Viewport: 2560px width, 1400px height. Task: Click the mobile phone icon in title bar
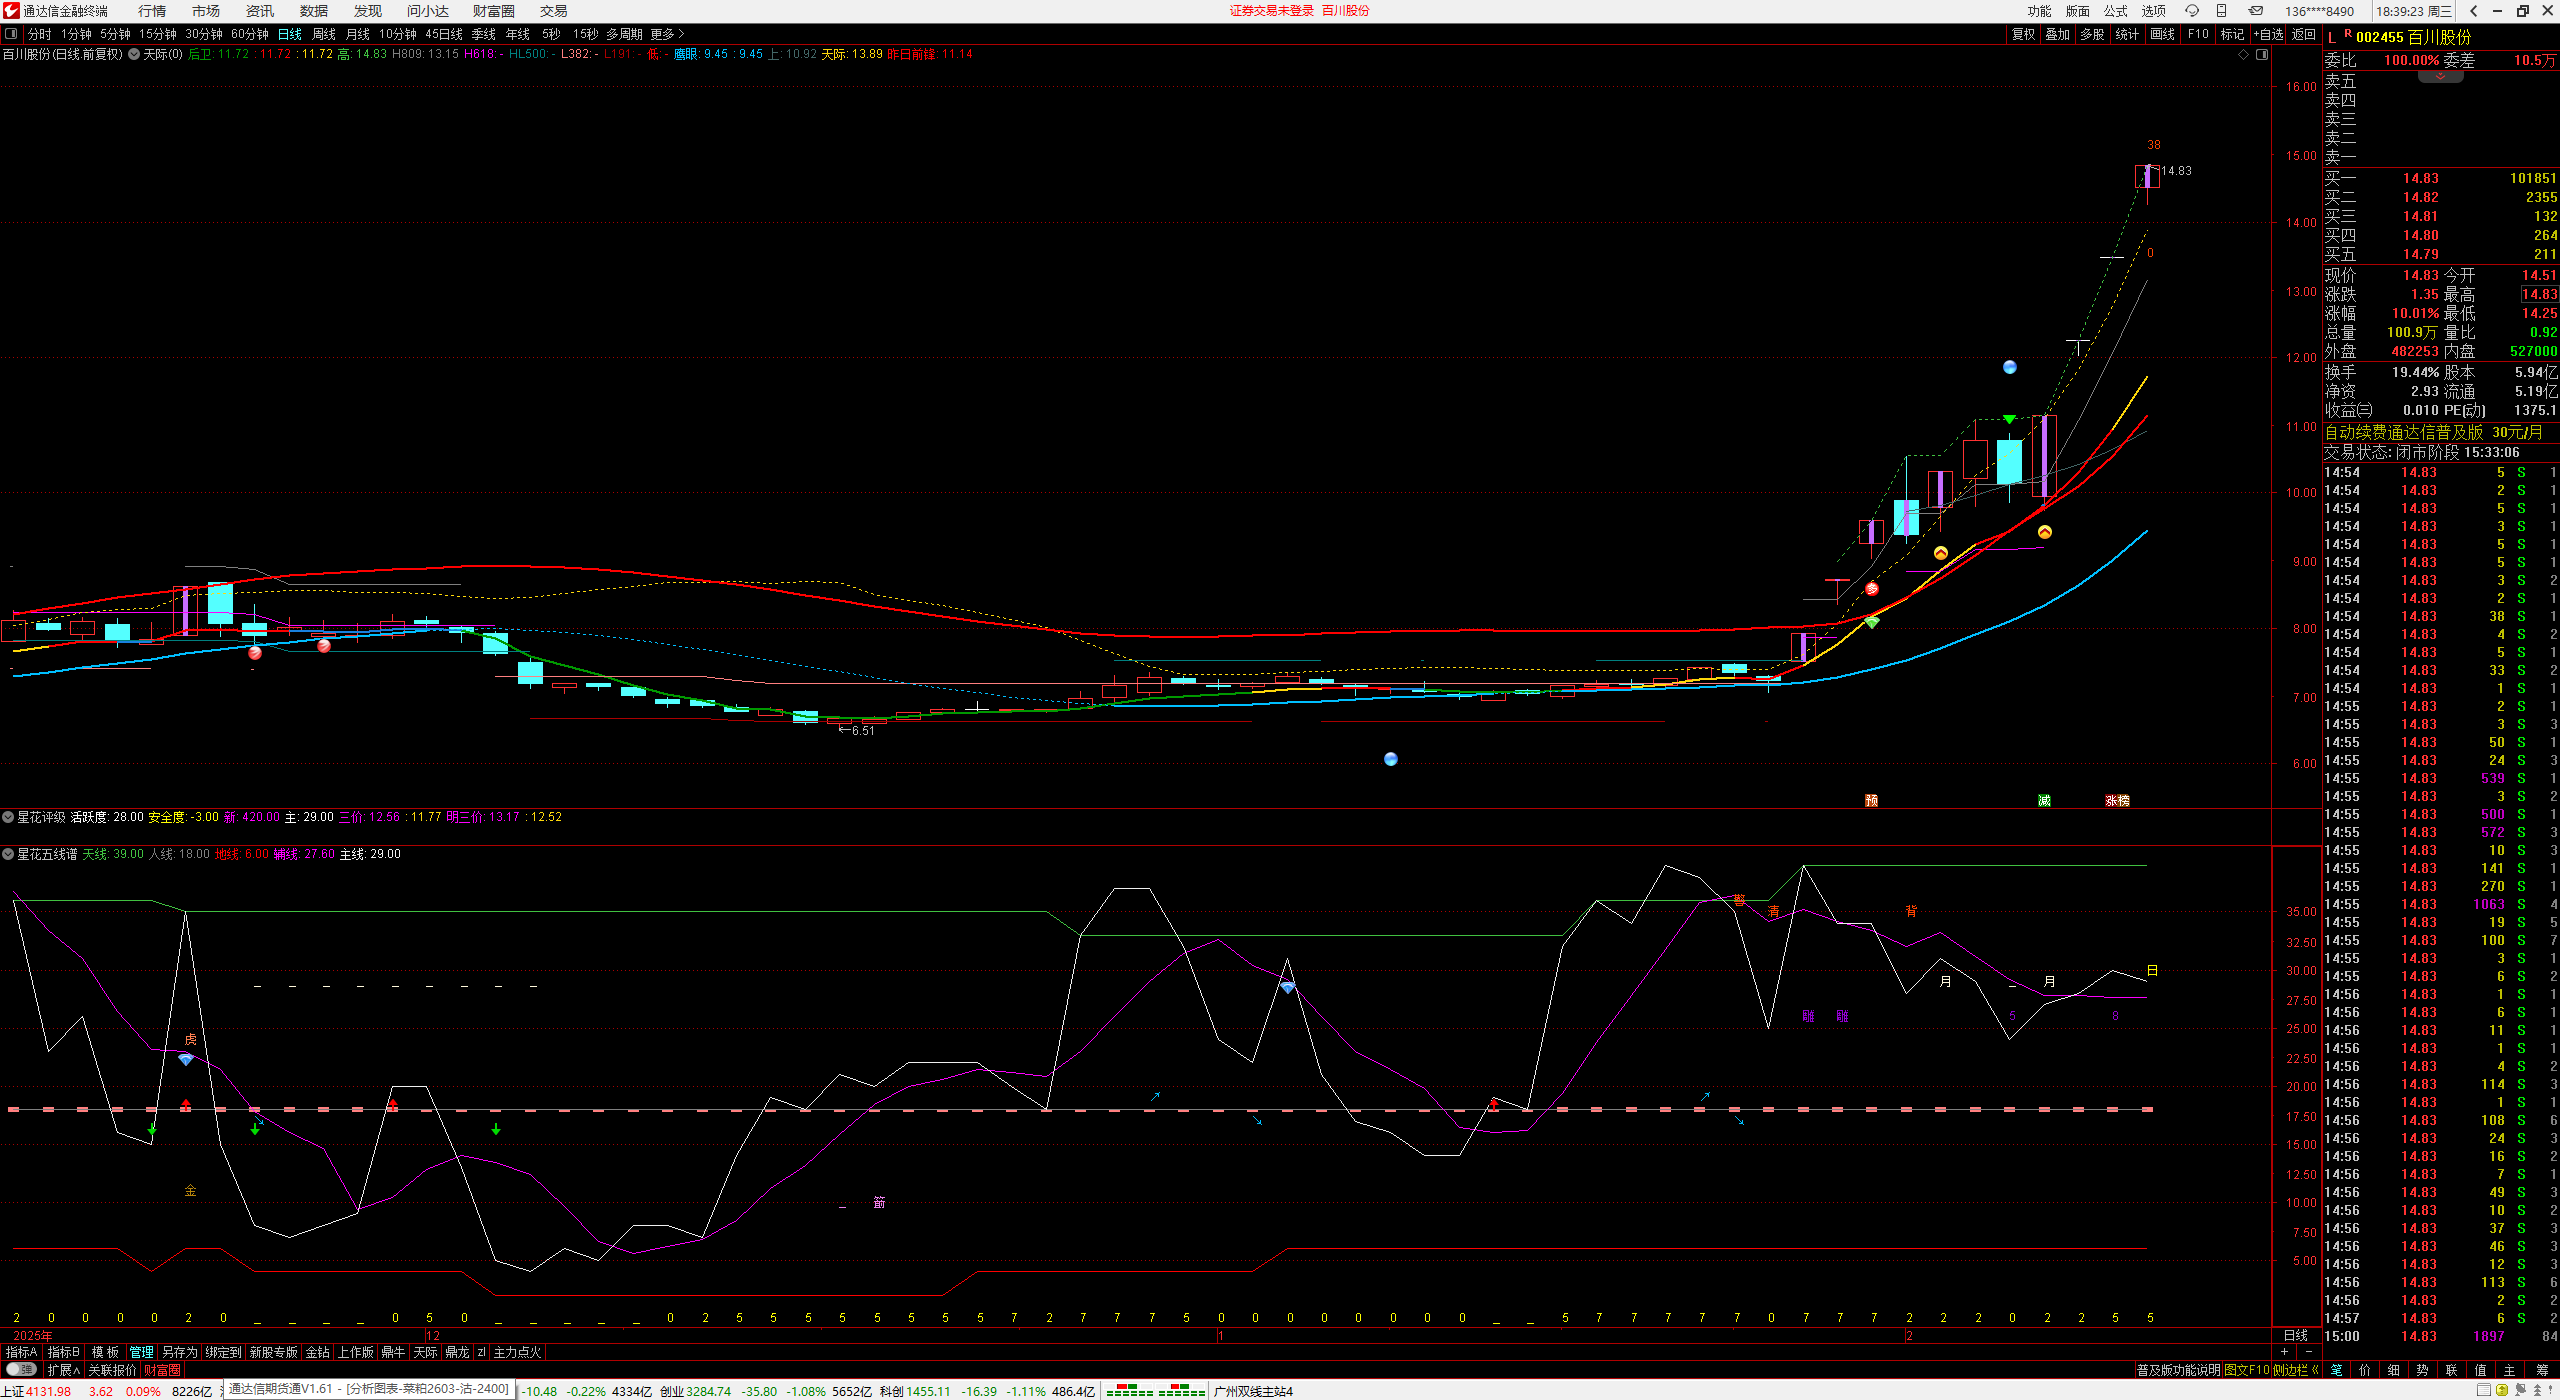point(2221,11)
